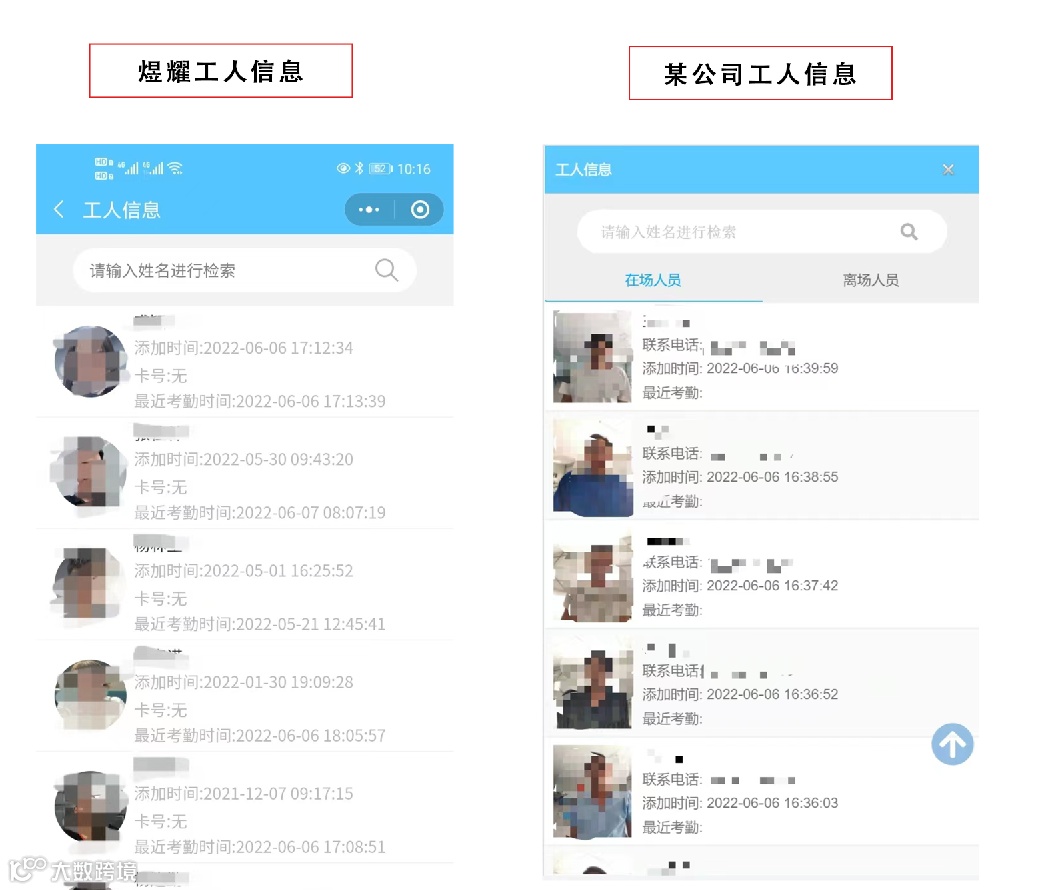Open worker photo added 2022-06-06 16:38:55
The height and width of the screenshot is (890, 1050).
593,467
